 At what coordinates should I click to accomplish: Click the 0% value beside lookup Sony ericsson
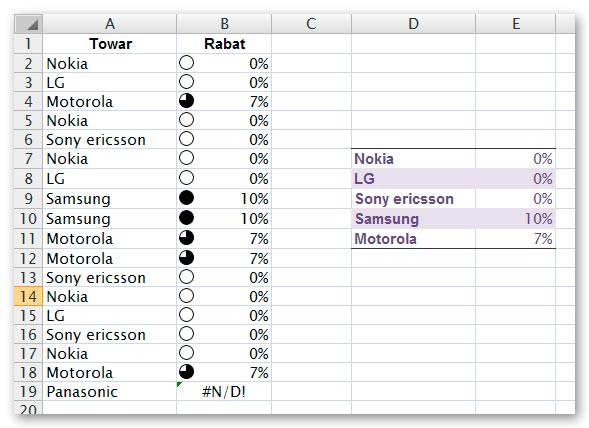click(516, 198)
